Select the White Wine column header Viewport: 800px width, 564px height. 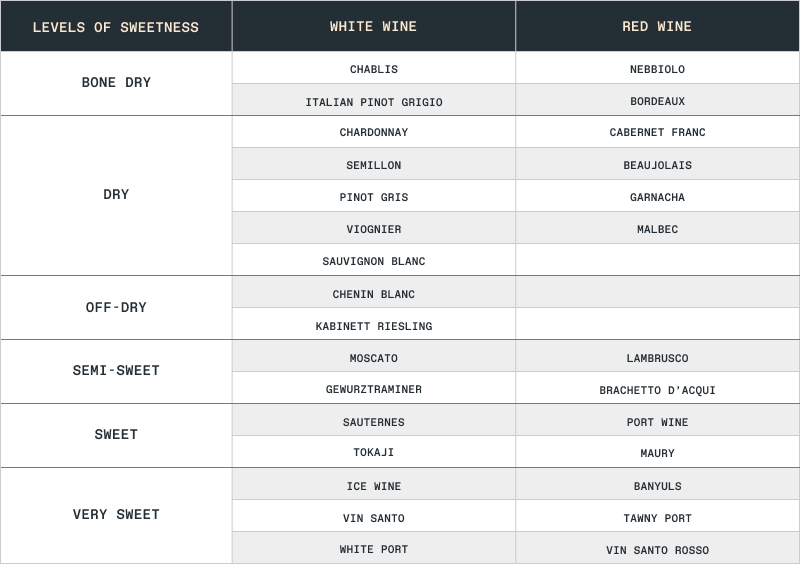click(373, 26)
